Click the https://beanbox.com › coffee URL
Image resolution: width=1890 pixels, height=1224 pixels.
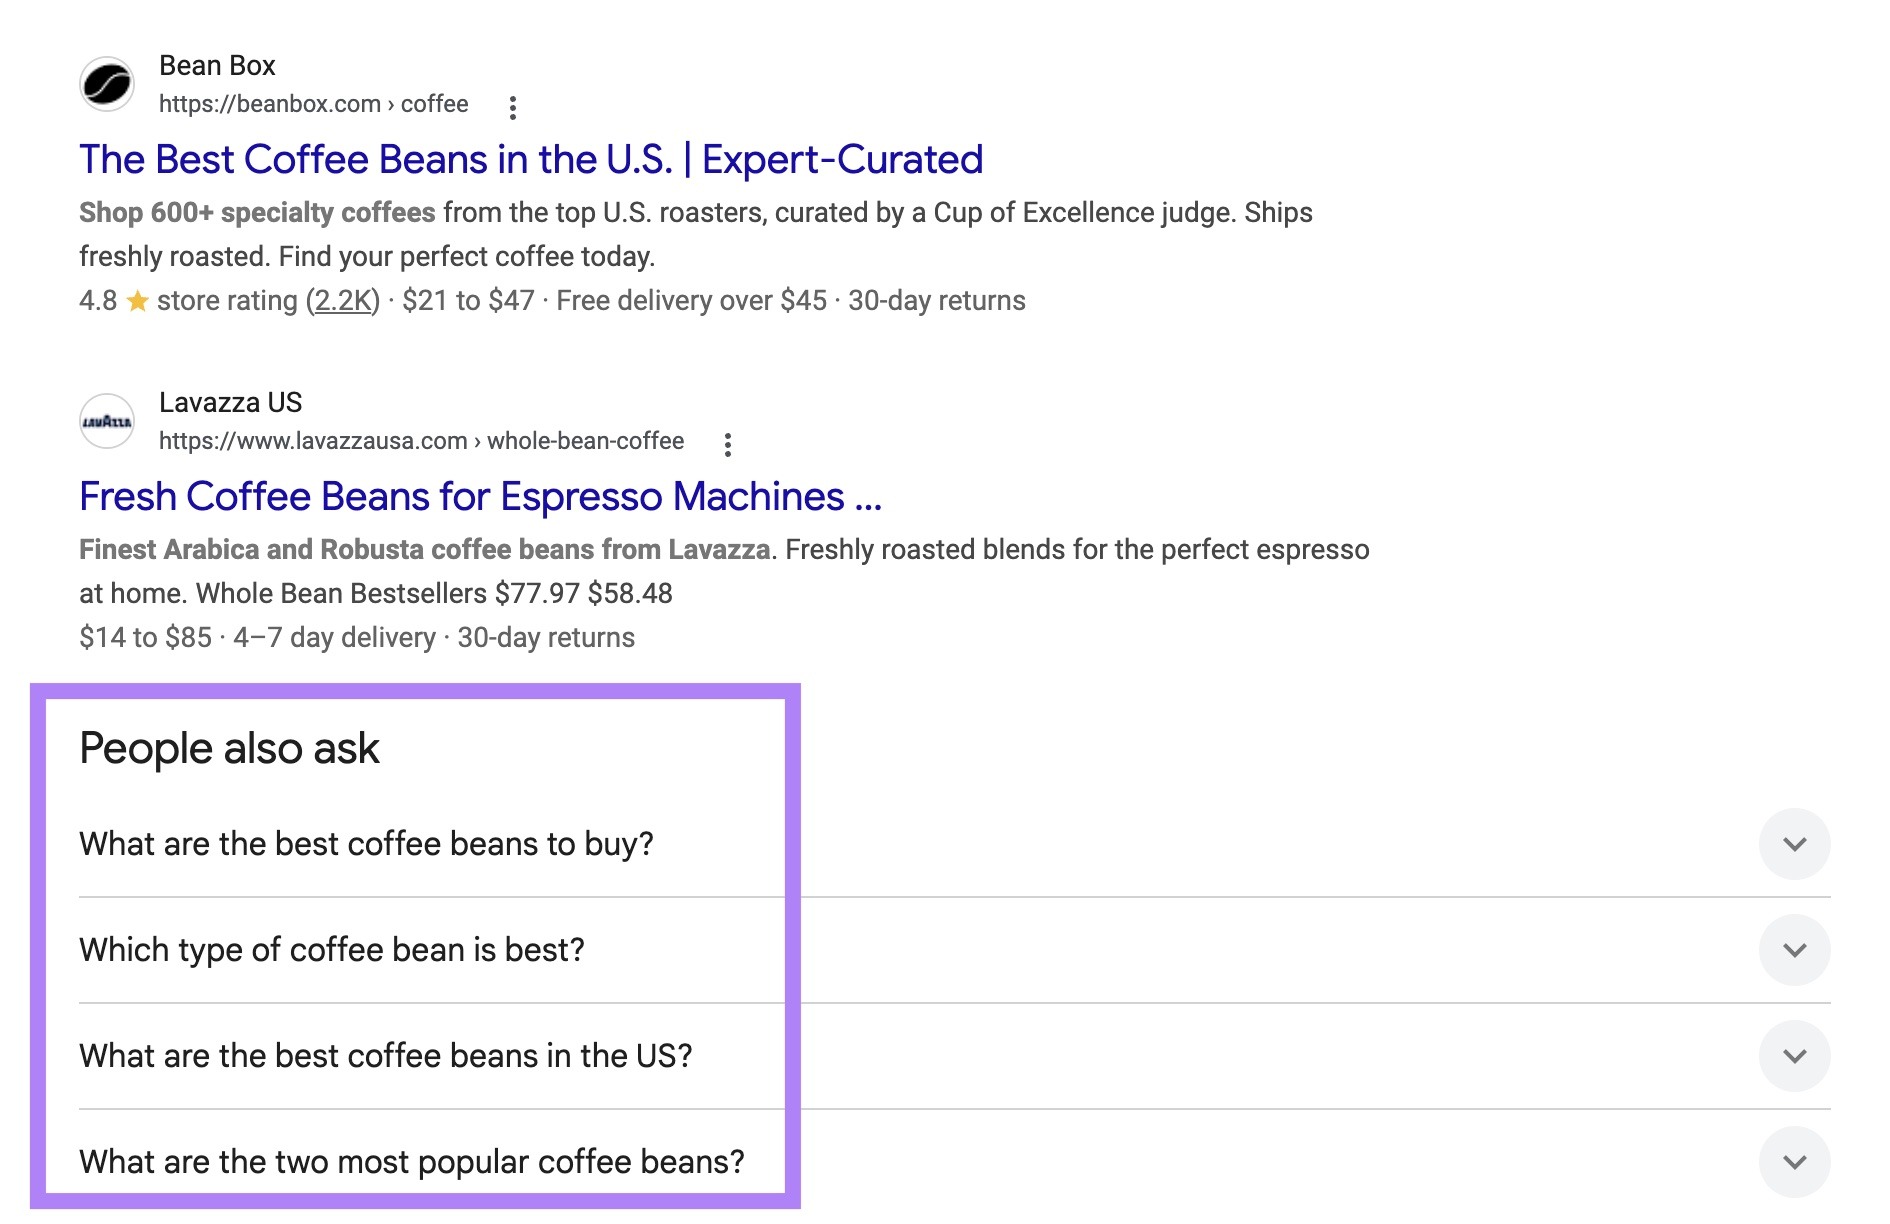313,104
